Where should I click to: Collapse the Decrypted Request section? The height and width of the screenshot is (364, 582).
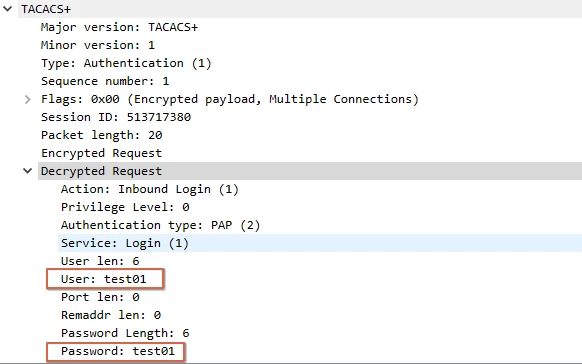pos(27,171)
